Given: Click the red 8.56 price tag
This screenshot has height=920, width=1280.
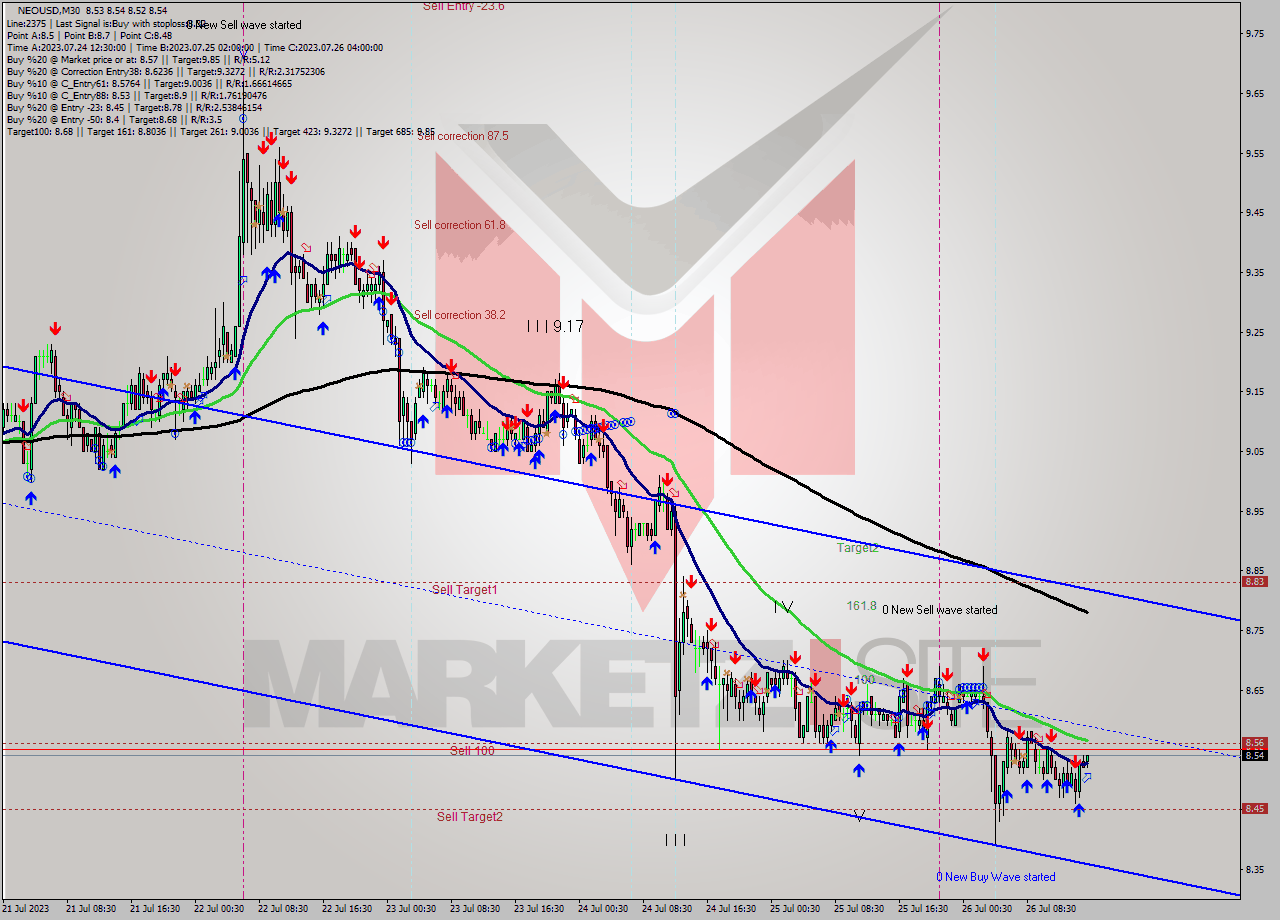Looking at the screenshot, I should tap(1255, 743).
